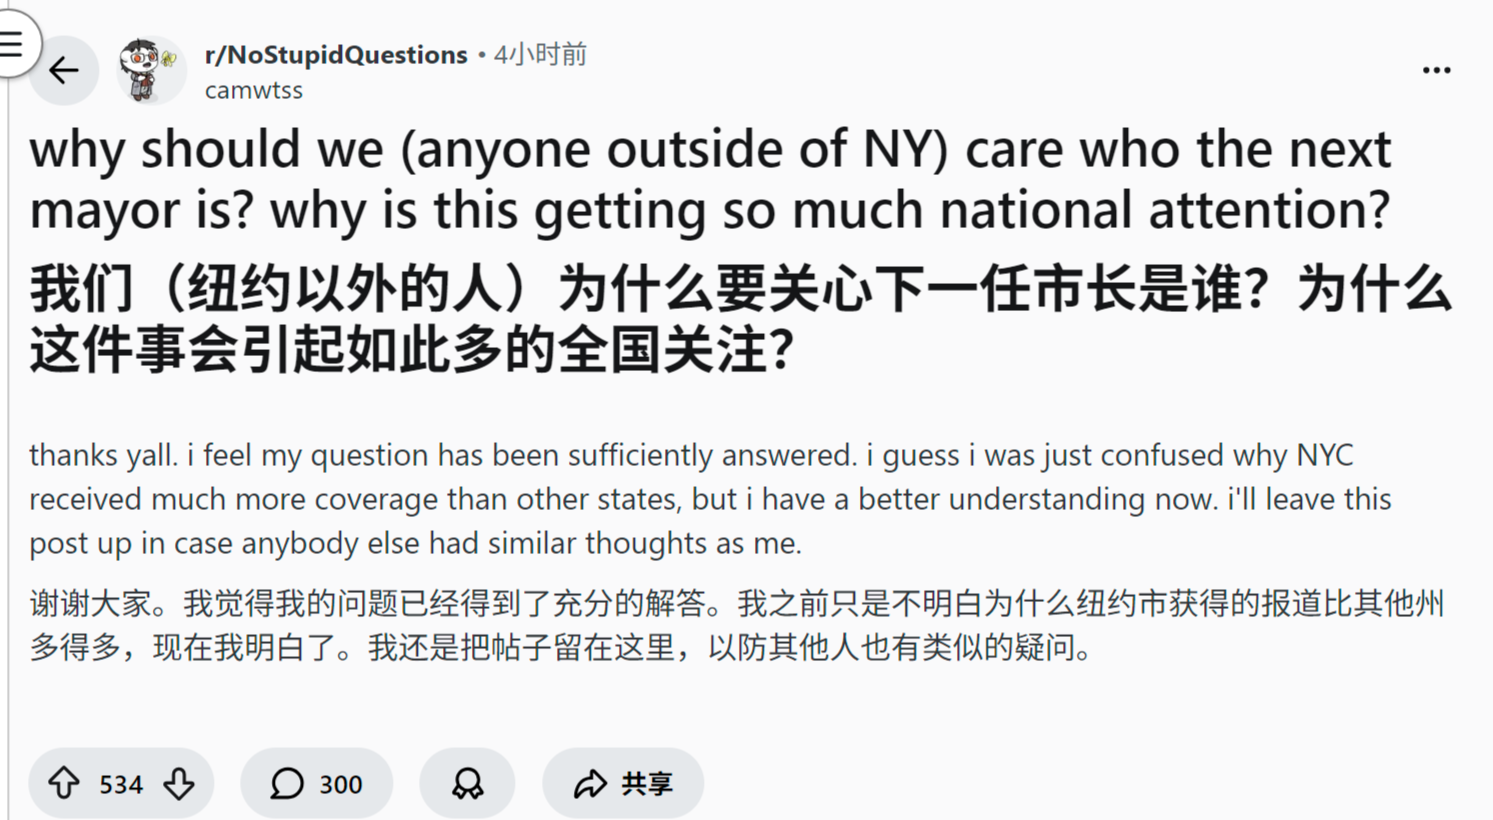Downvote the post

(x=180, y=783)
